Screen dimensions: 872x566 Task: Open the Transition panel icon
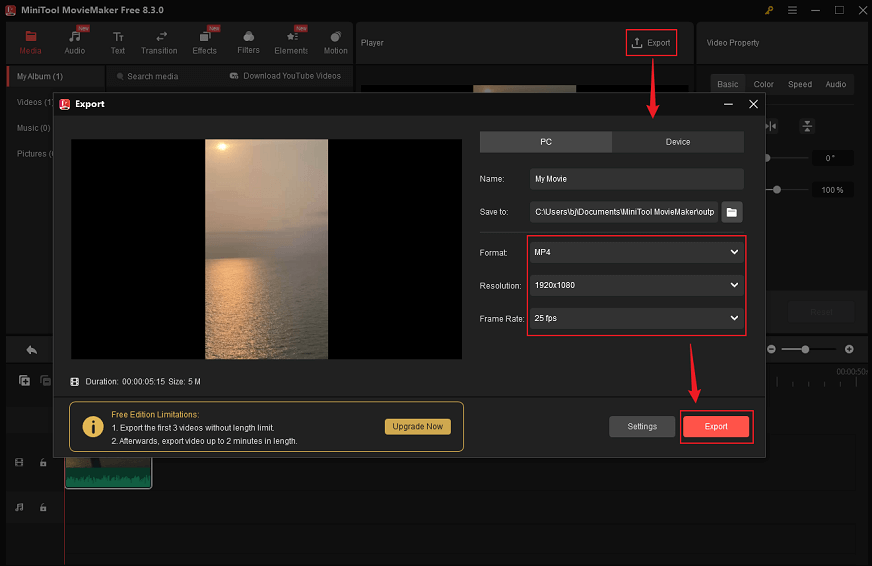point(160,38)
